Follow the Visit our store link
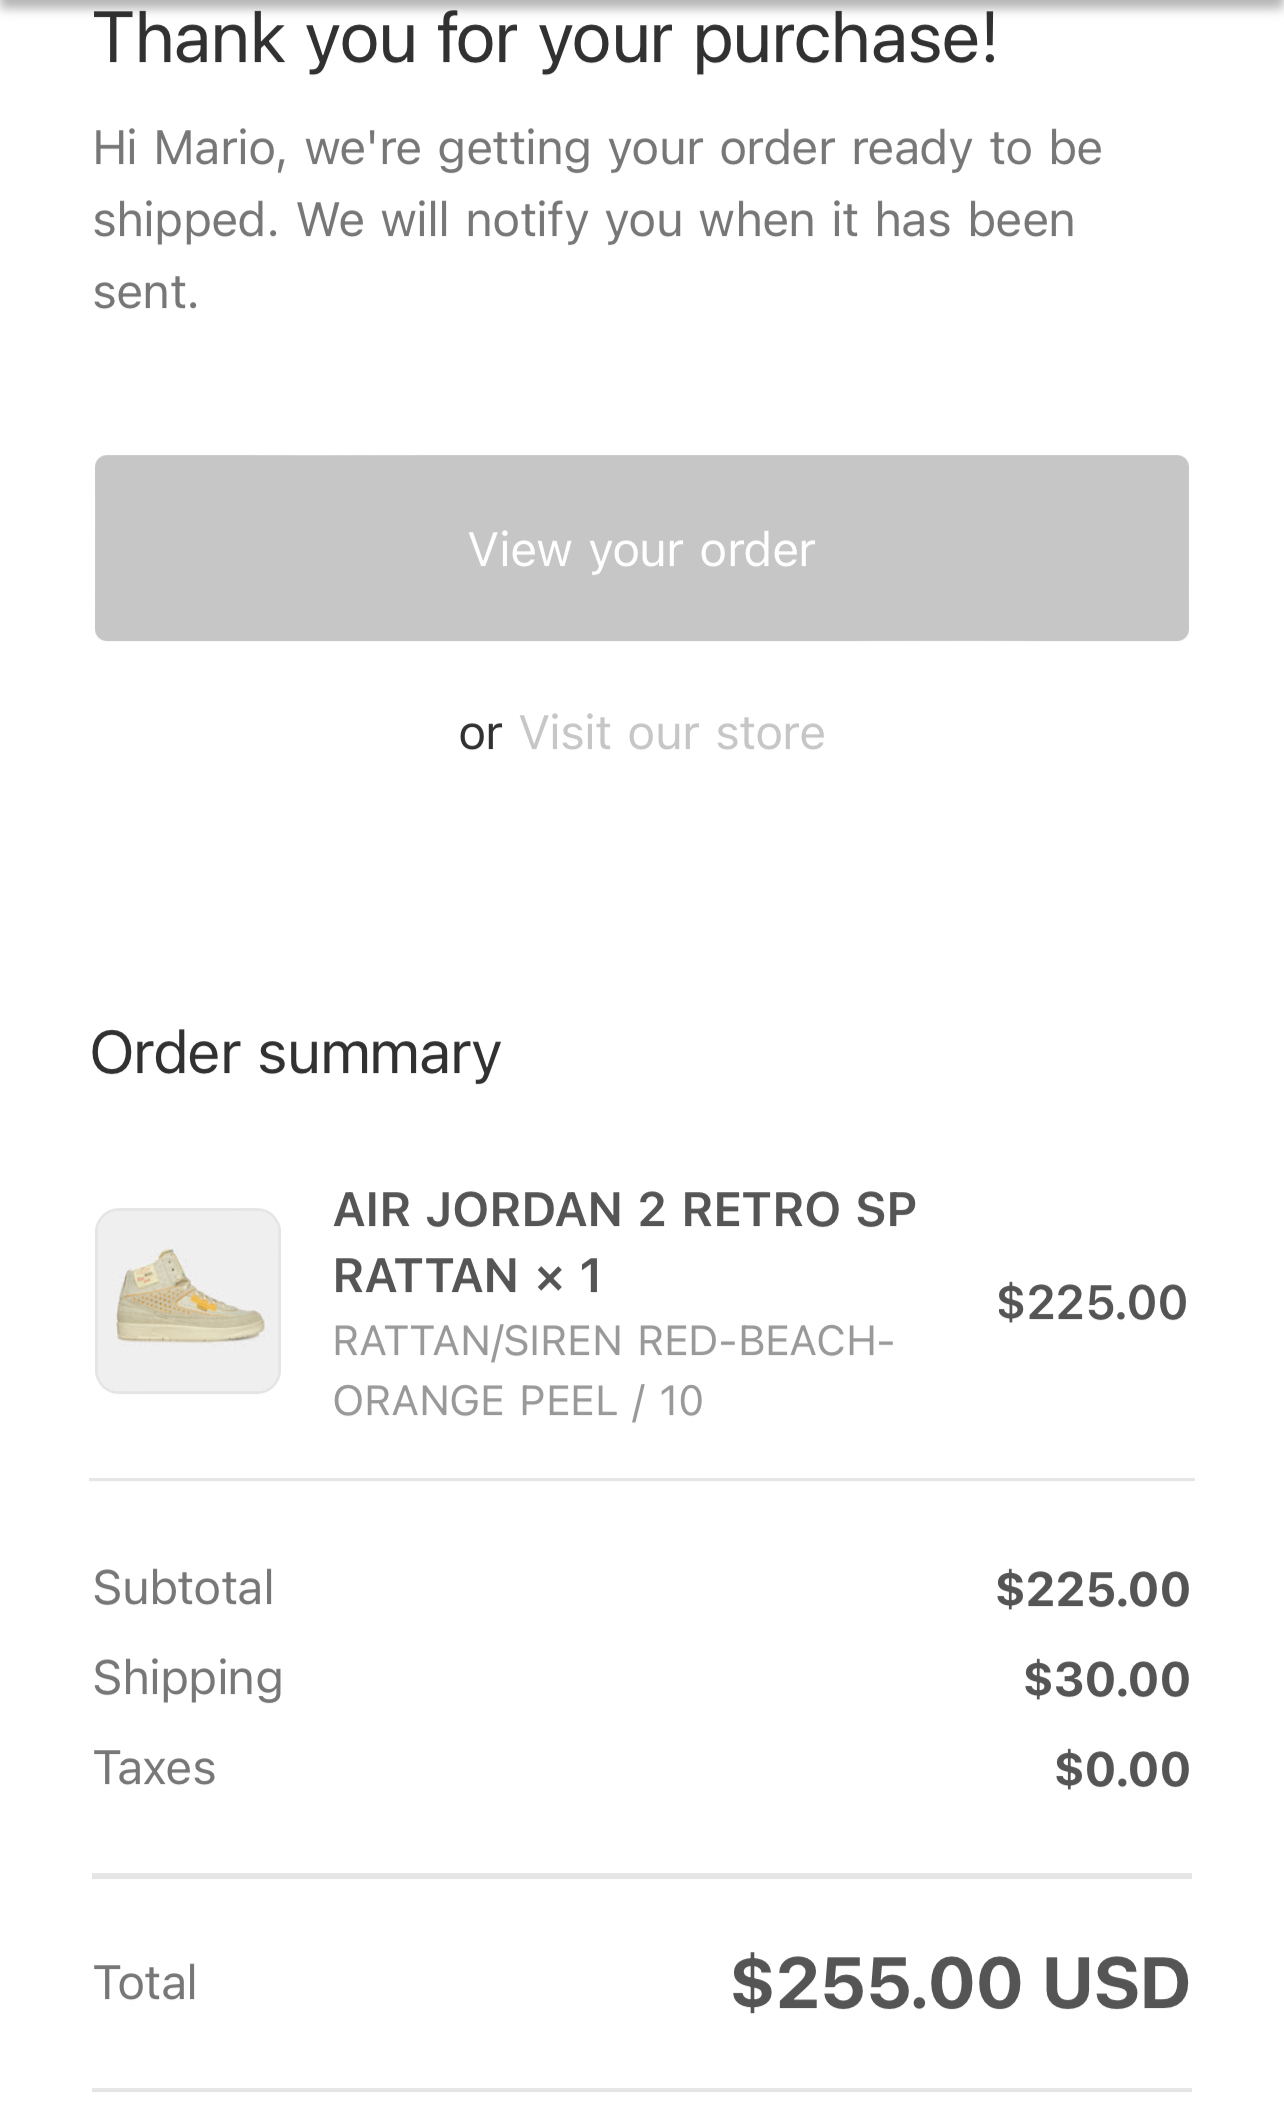 [x=672, y=733]
